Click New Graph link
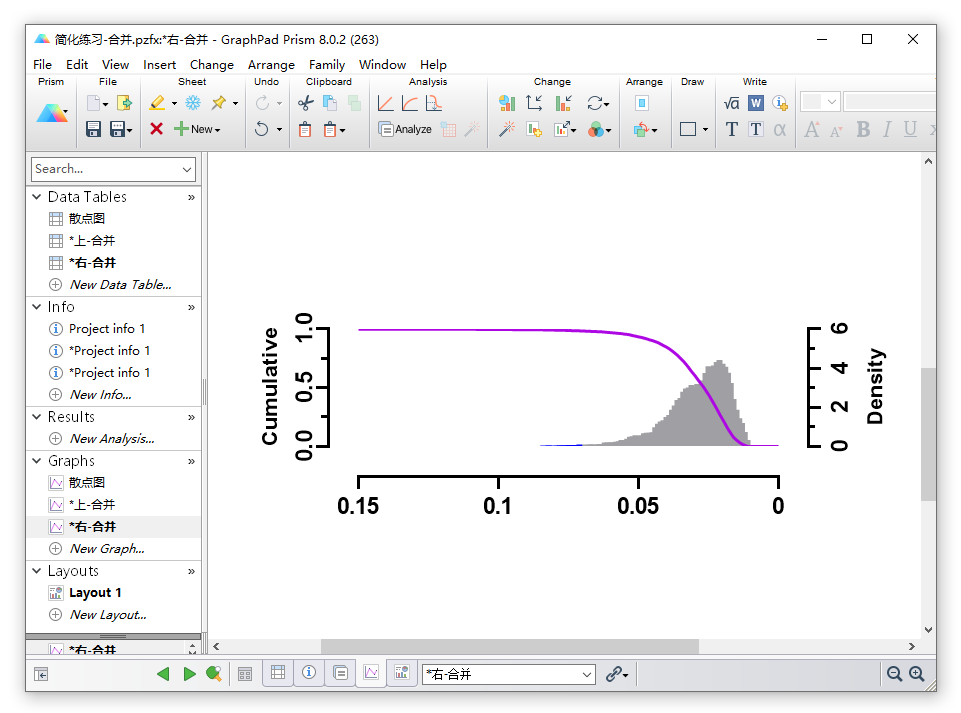Screen dimensions: 961x713 pos(107,549)
